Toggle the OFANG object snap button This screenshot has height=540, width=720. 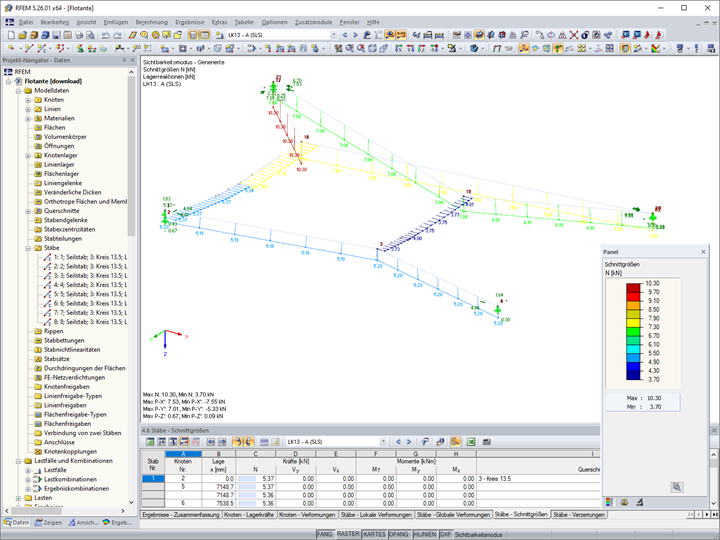point(399,534)
